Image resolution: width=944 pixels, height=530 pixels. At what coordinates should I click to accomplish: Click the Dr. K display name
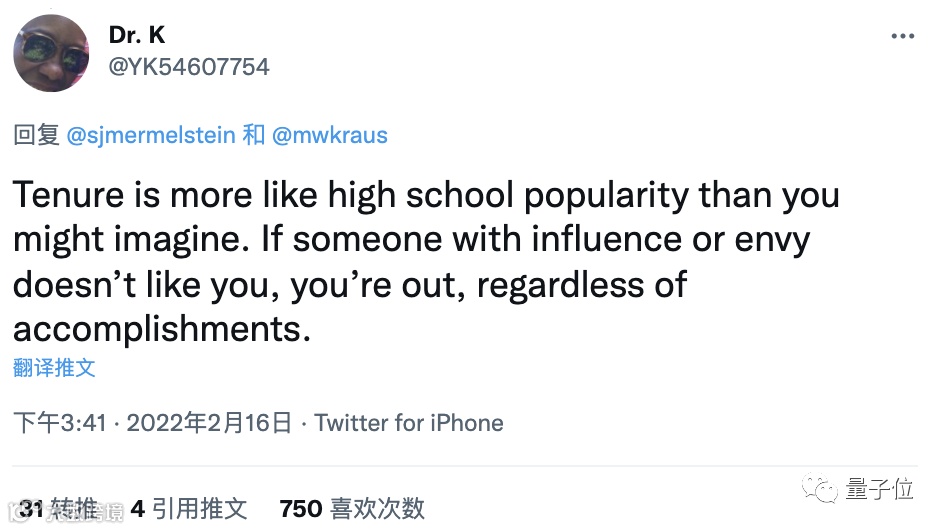[137, 35]
